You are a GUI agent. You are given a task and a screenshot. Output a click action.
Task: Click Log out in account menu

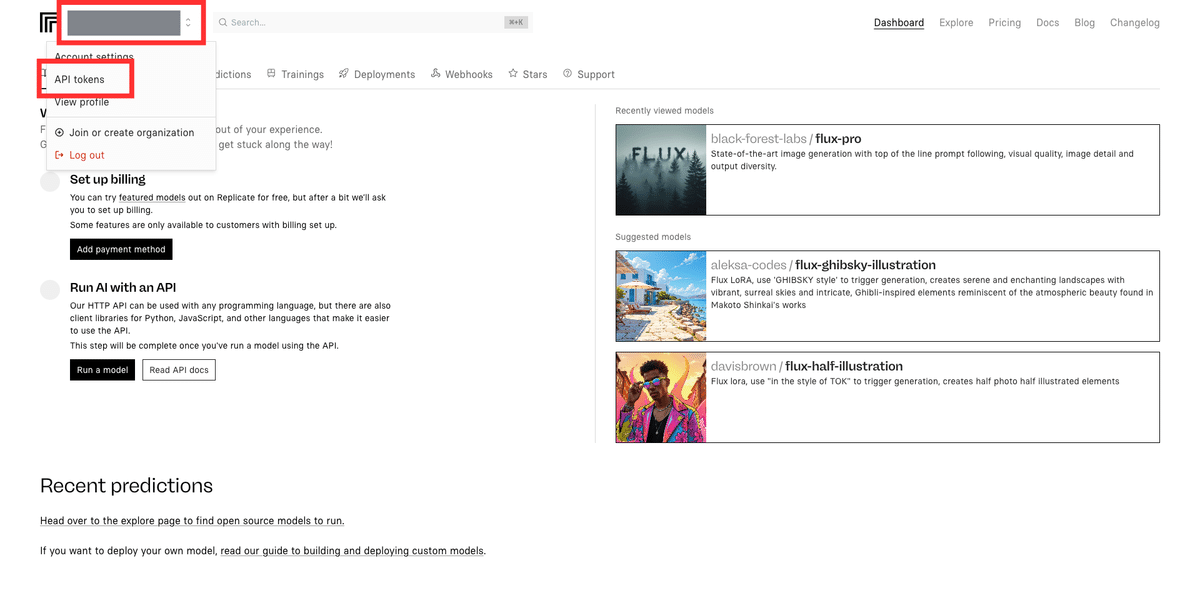point(86,155)
